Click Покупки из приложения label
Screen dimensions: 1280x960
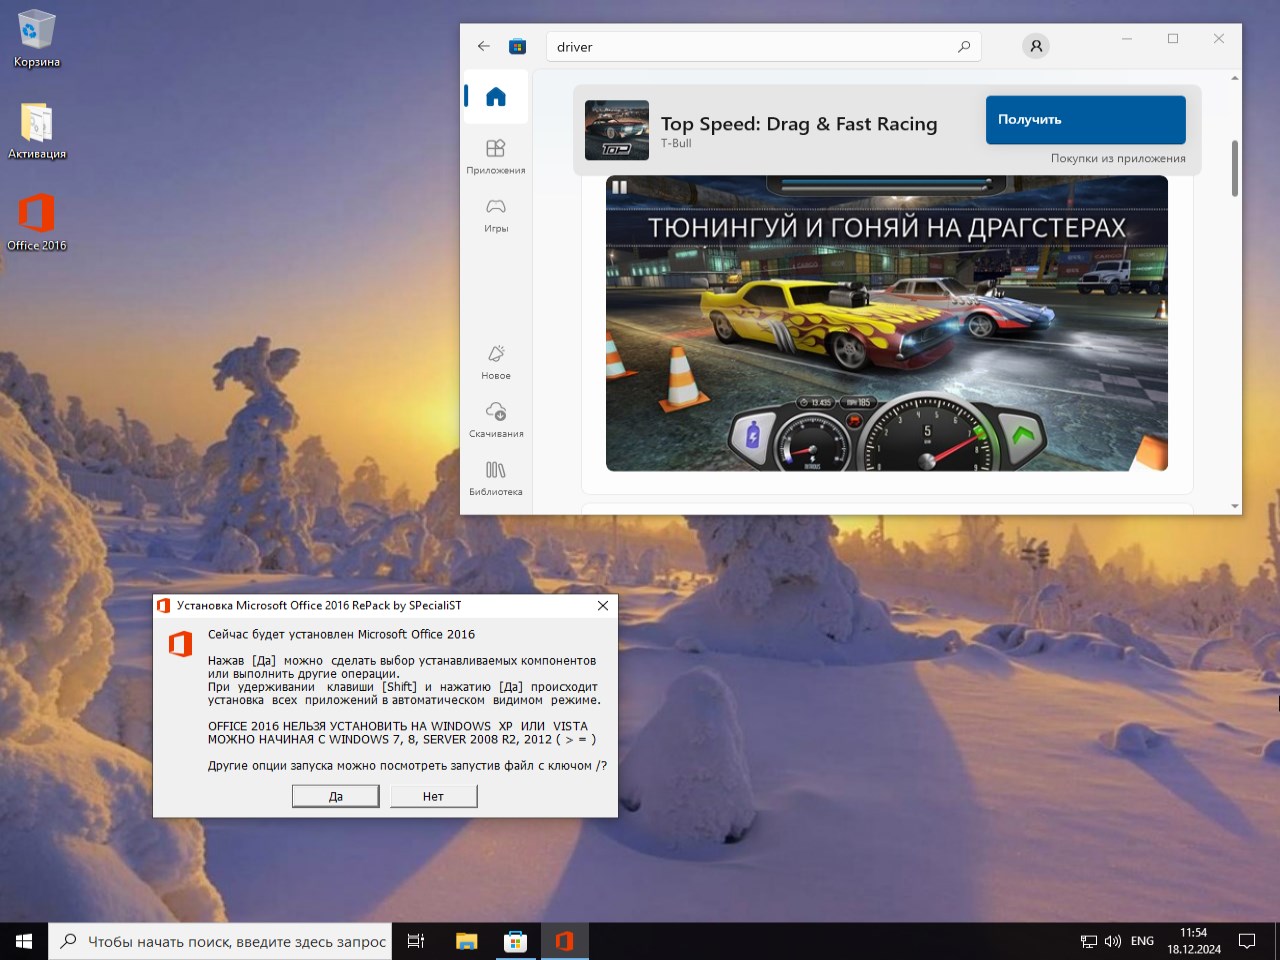[x=1118, y=158]
